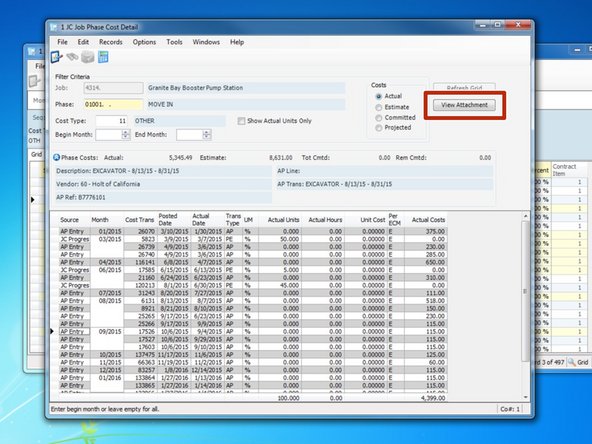Click the Begin Month spinner arrows
Viewport: 592px width, 444px height.
[x=126, y=134]
